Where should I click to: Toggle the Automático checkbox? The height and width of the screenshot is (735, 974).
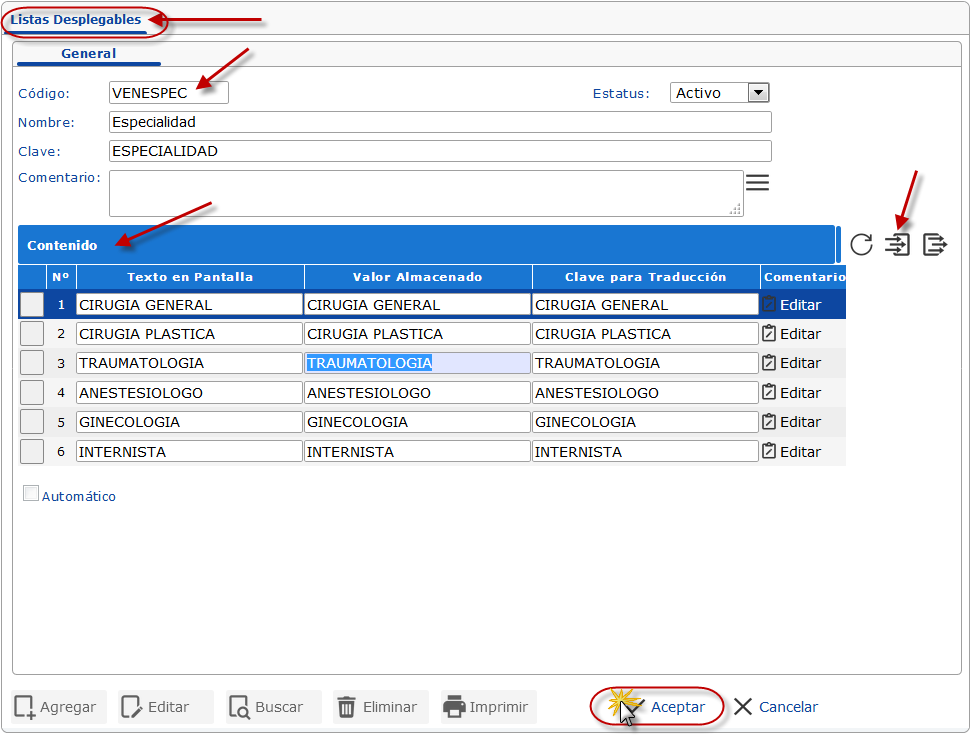pos(31,493)
